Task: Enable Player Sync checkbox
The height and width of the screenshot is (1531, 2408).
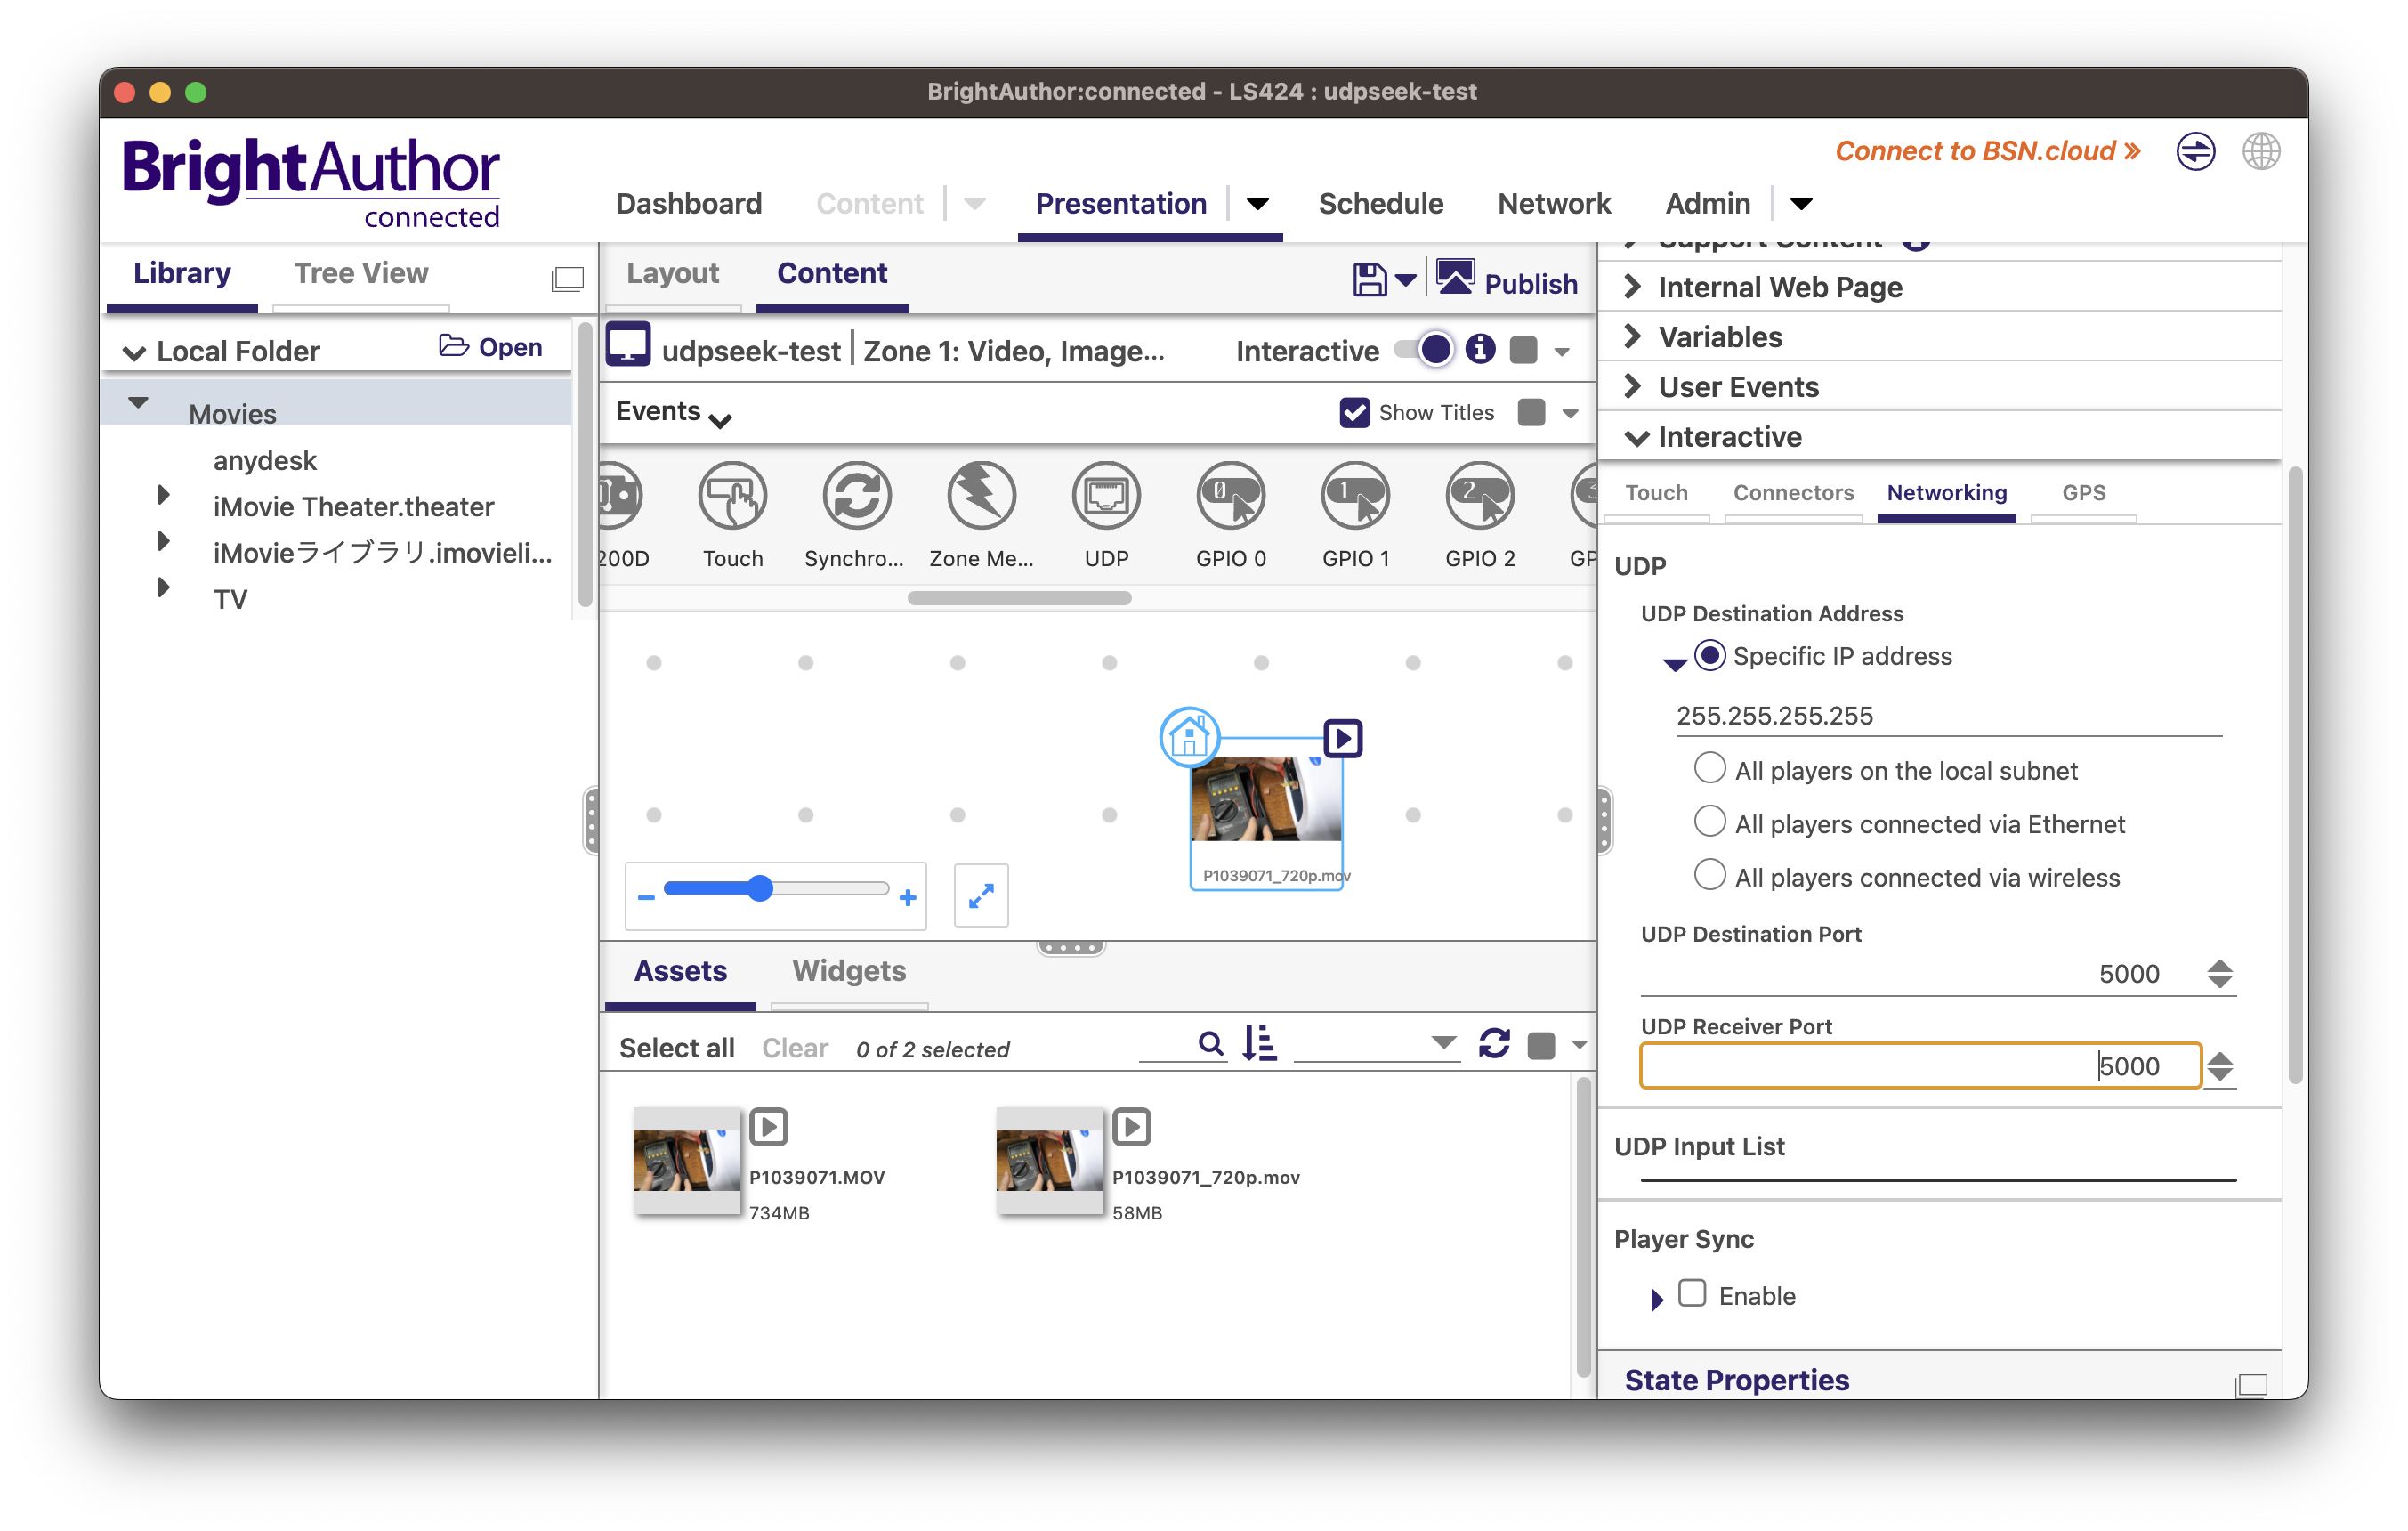Action: [x=1691, y=1293]
